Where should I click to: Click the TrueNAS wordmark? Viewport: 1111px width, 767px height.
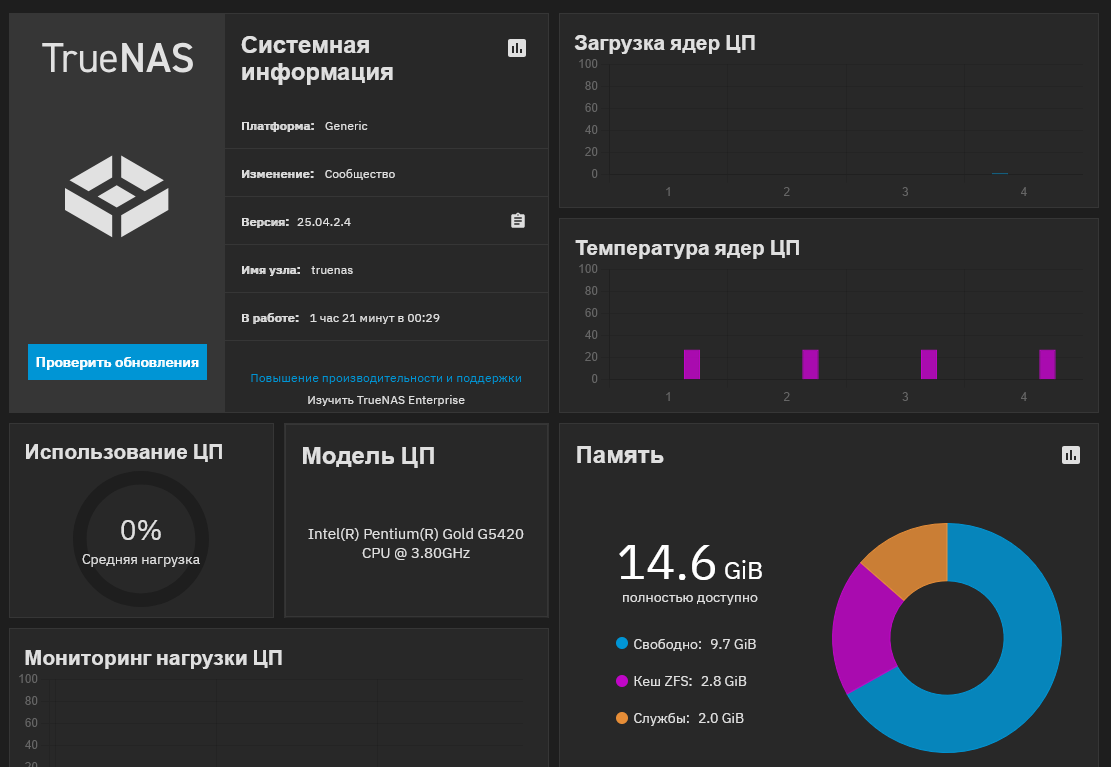pos(118,58)
